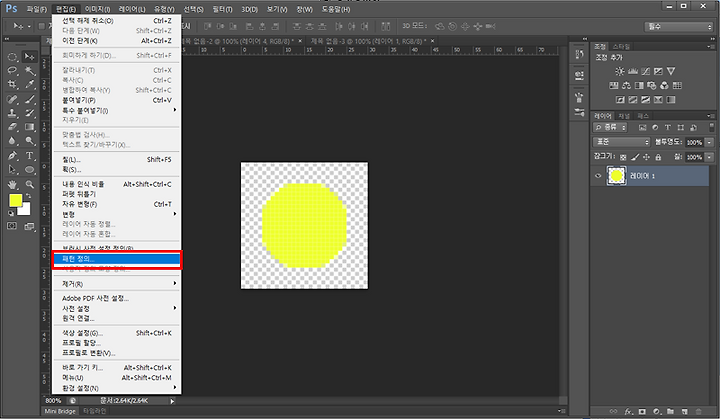This screenshot has height=419, width=720.
Task: Open the 이미지(I) menu
Action: pyautogui.click(x=97, y=9)
